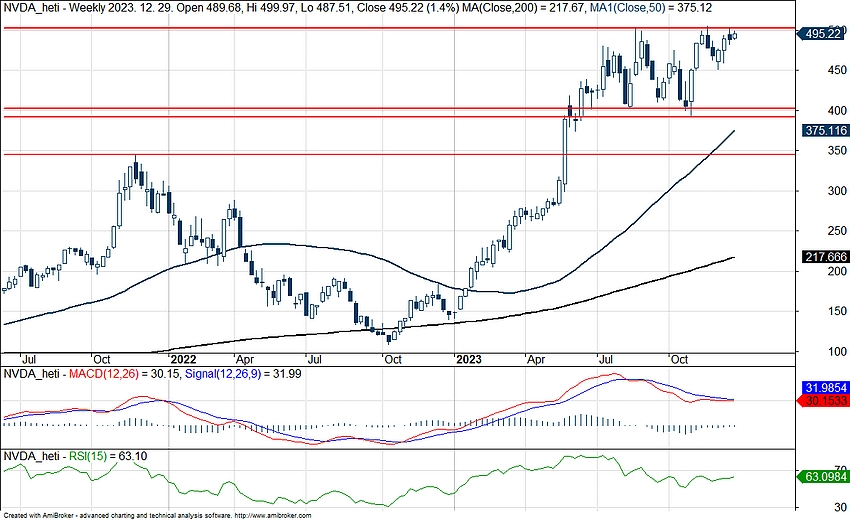Click the AmiBroker credit link at bottom
This screenshot has width=850, height=520.
(x=157, y=516)
